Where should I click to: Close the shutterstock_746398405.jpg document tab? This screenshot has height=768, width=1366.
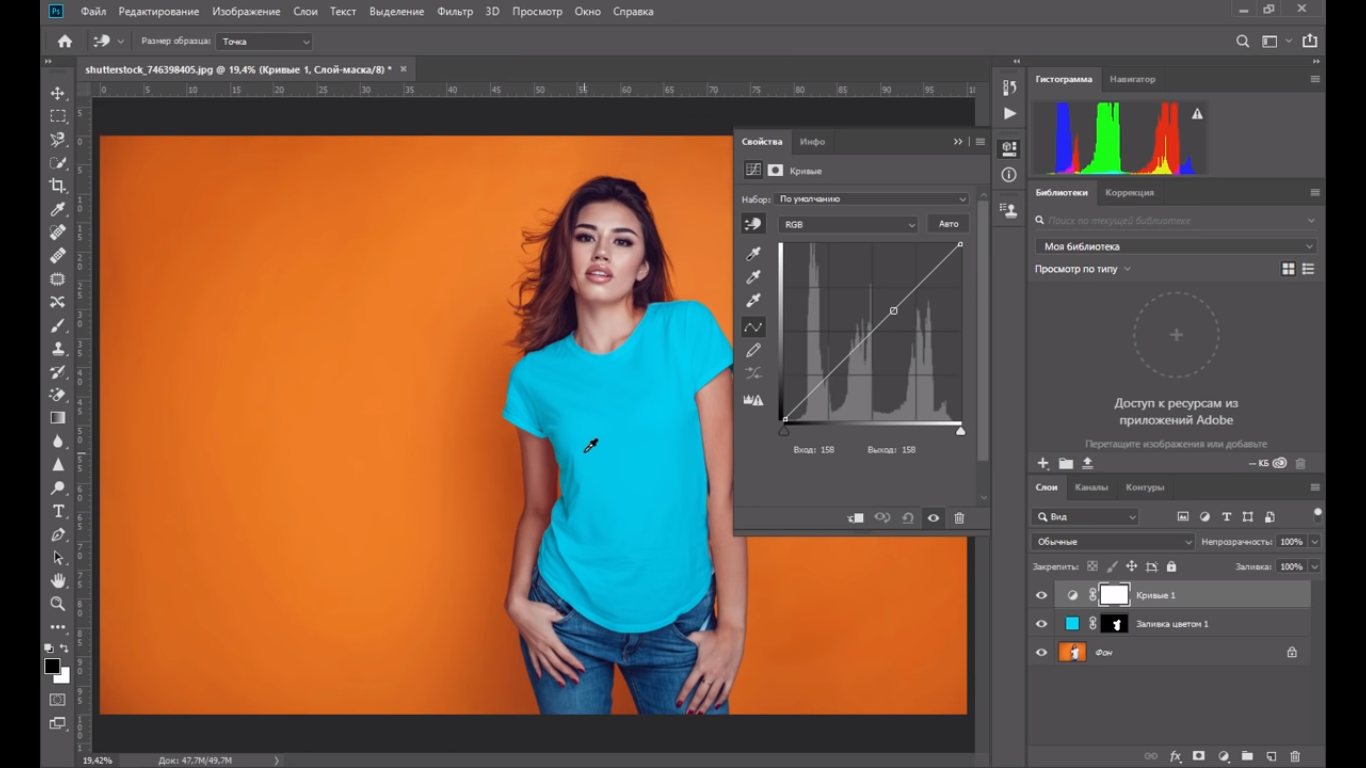point(404,70)
